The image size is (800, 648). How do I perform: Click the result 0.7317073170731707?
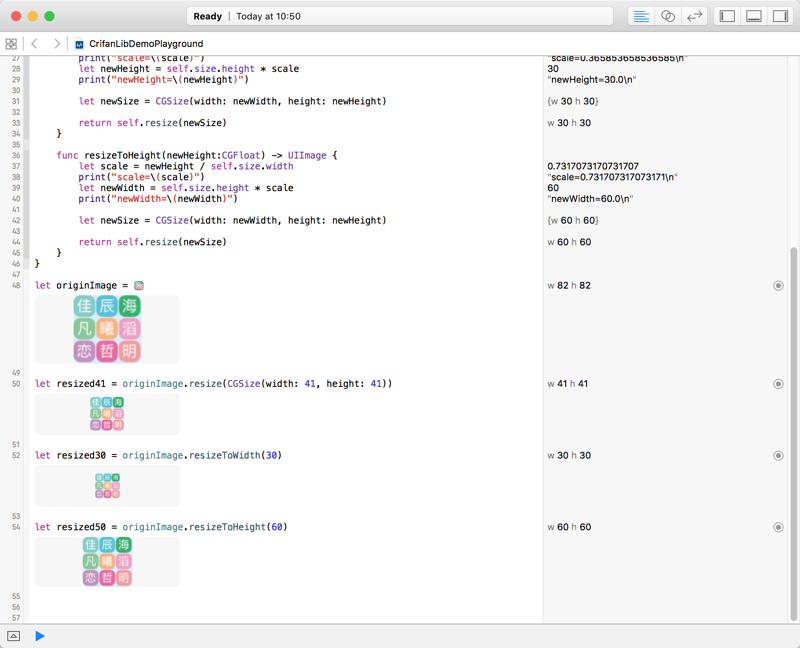593,166
